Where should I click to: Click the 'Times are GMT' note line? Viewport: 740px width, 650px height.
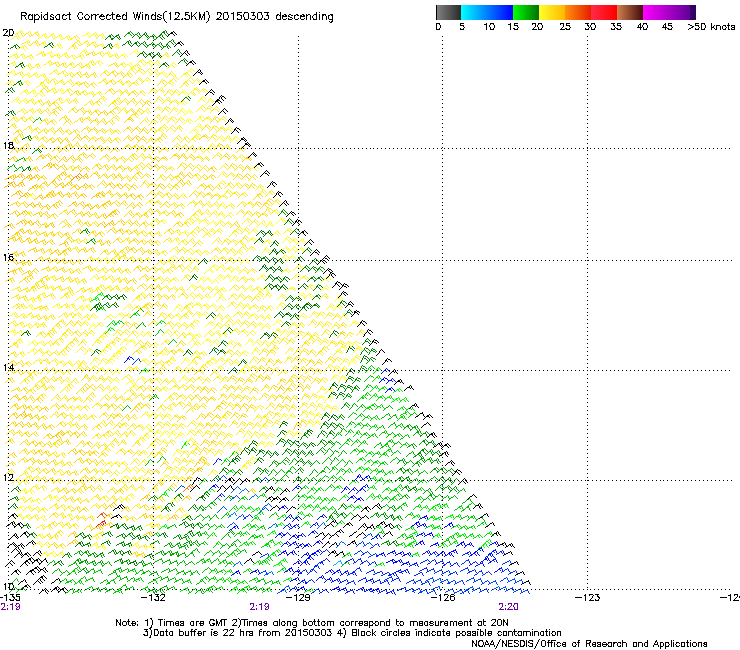(311, 623)
